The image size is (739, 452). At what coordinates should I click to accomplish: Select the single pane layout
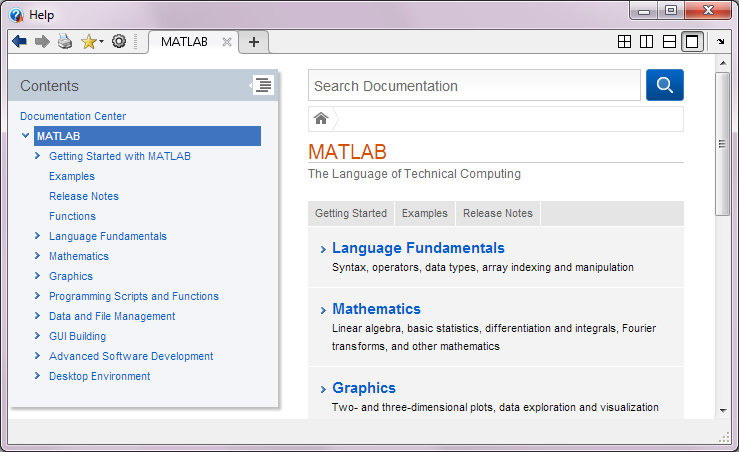point(692,41)
